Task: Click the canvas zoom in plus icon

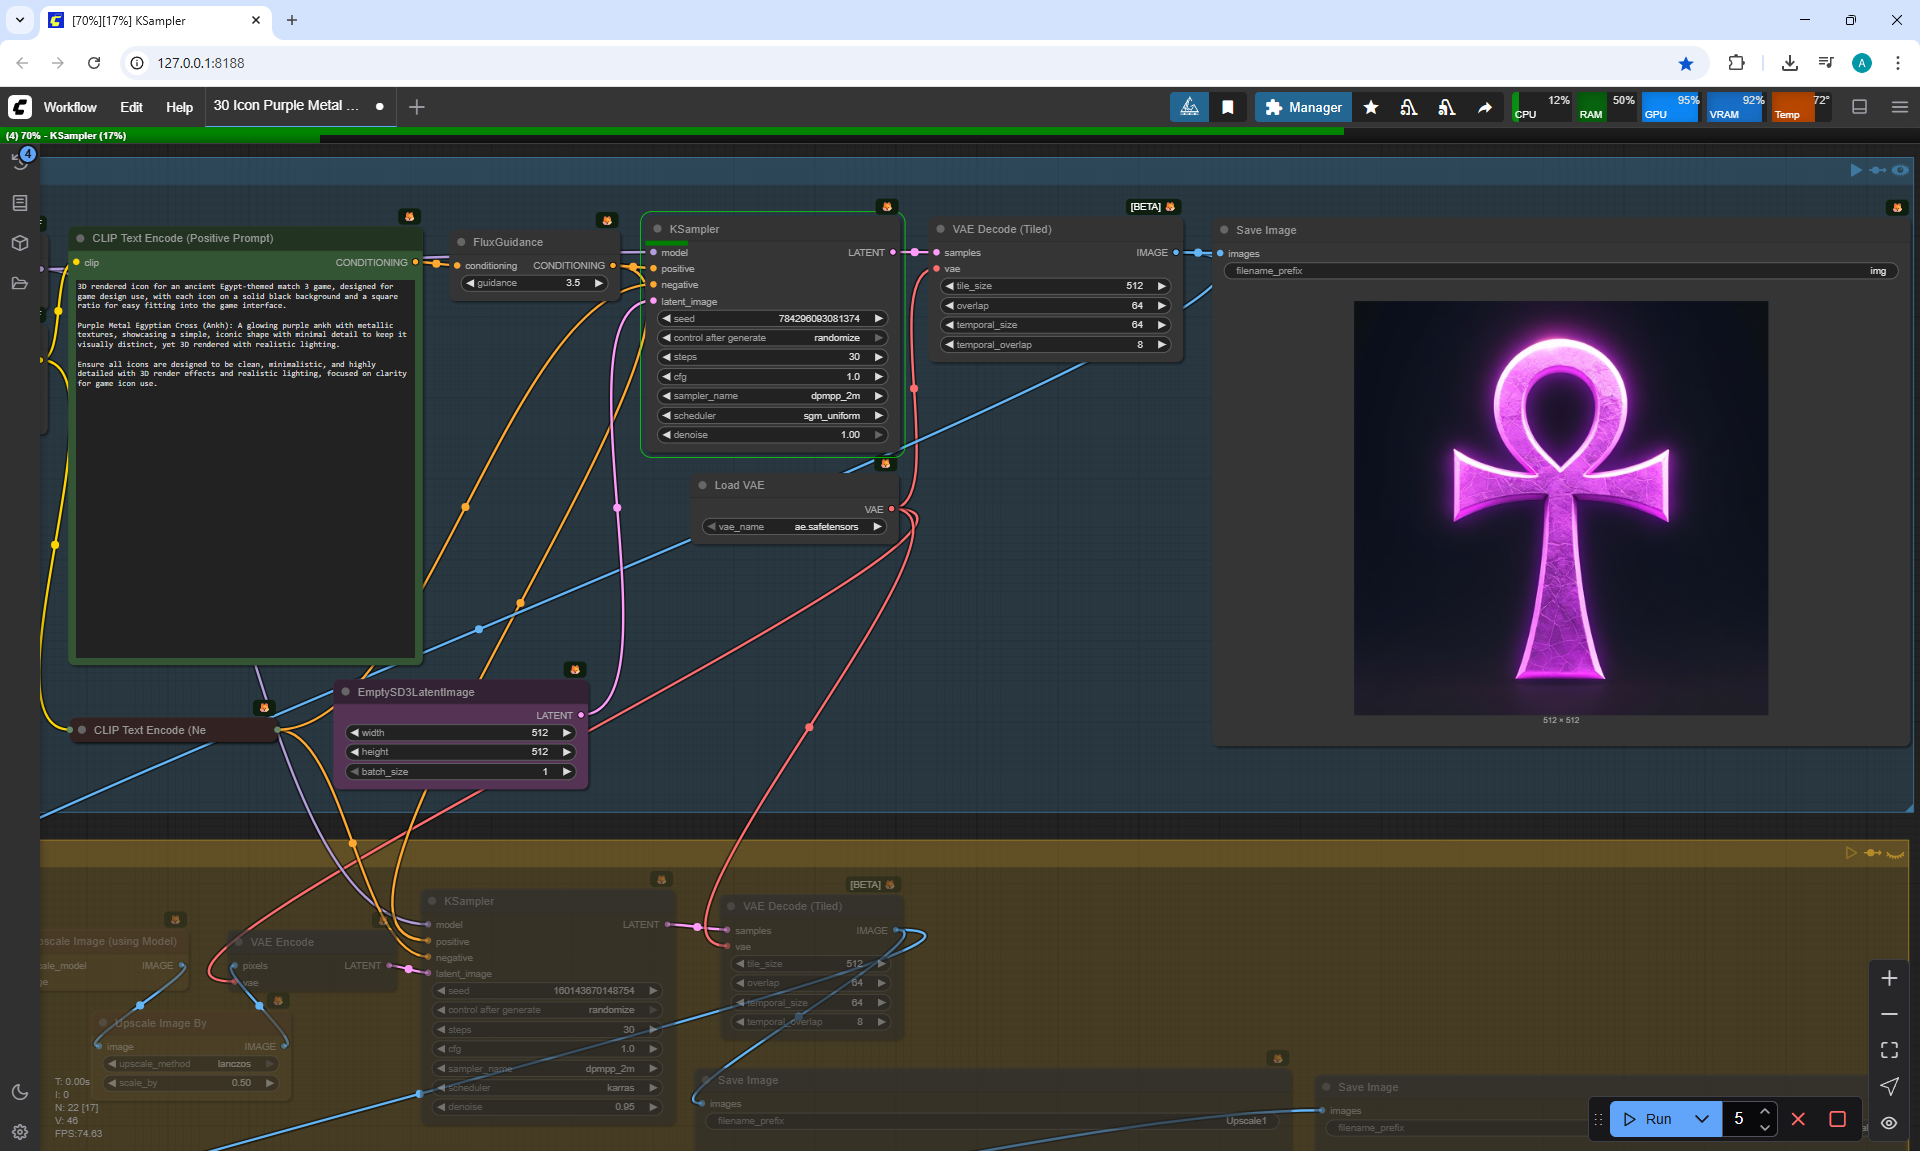Action: pos(1889,978)
